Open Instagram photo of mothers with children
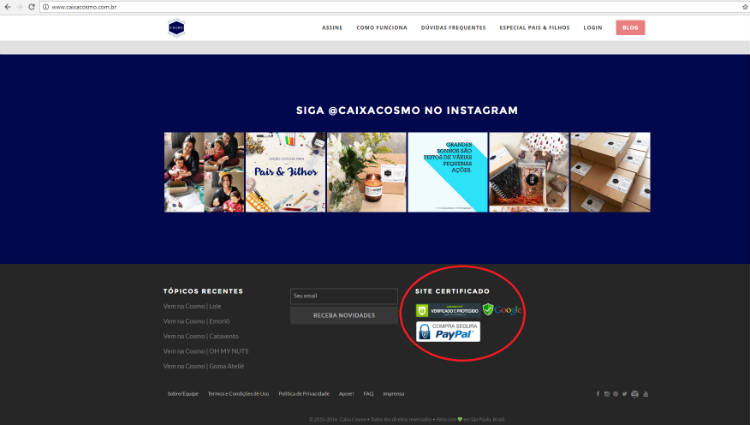Image resolution: width=750 pixels, height=425 pixels. click(x=204, y=172)
